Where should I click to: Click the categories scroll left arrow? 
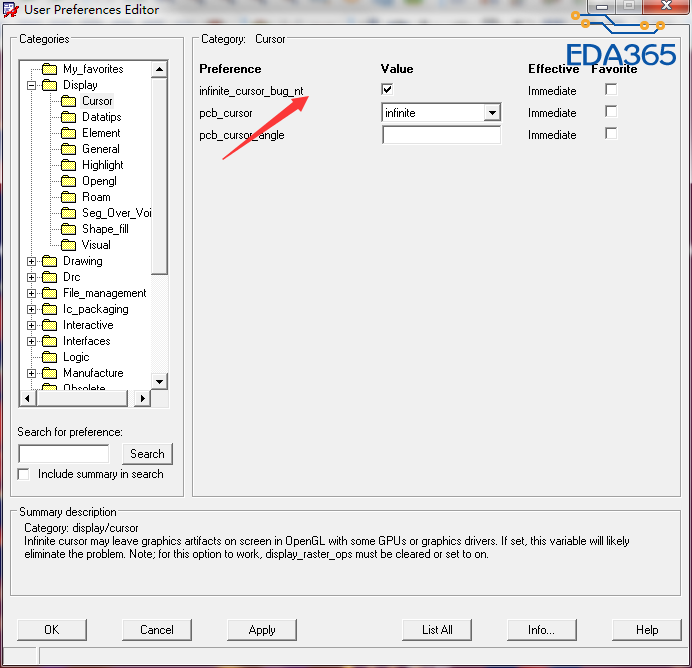pyautogui.click(x=27, y=398)
